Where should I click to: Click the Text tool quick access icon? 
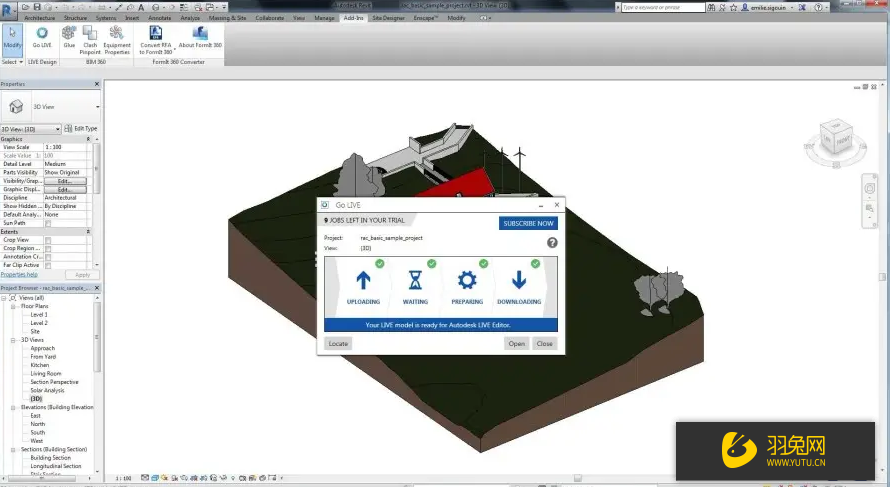click(x=141, y=7)
